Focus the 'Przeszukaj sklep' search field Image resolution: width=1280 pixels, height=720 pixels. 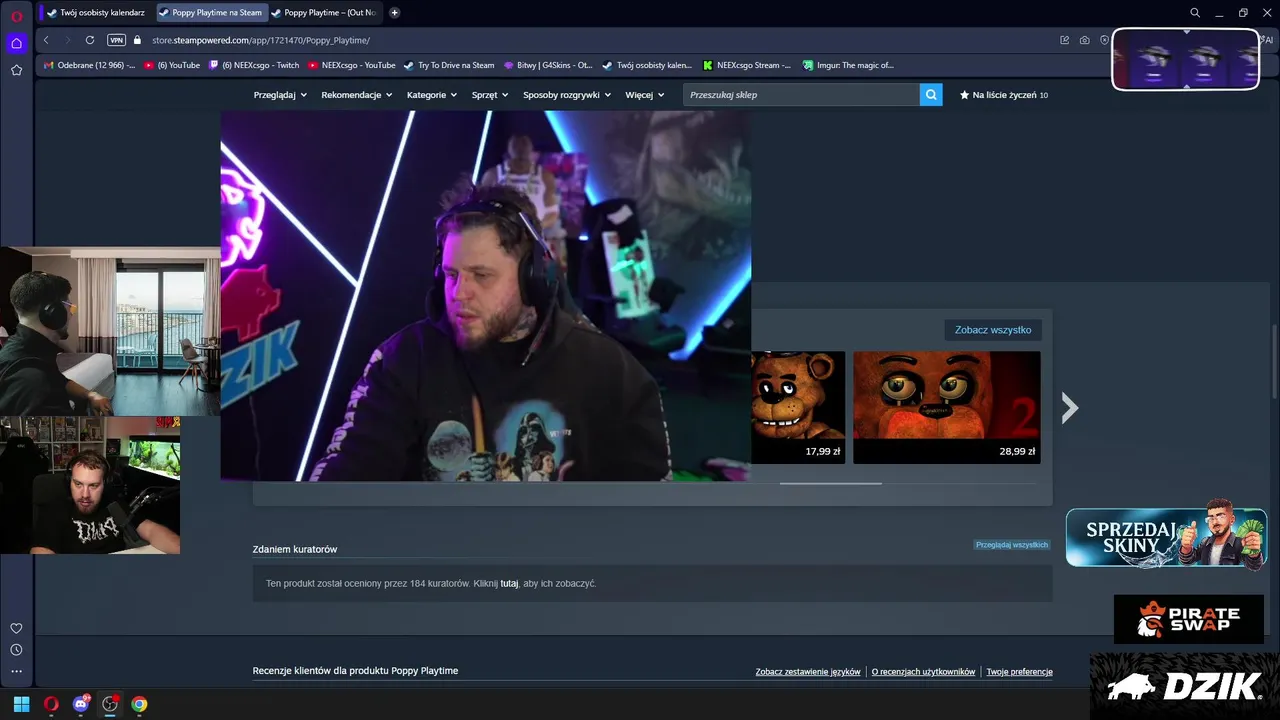point(801,95)
